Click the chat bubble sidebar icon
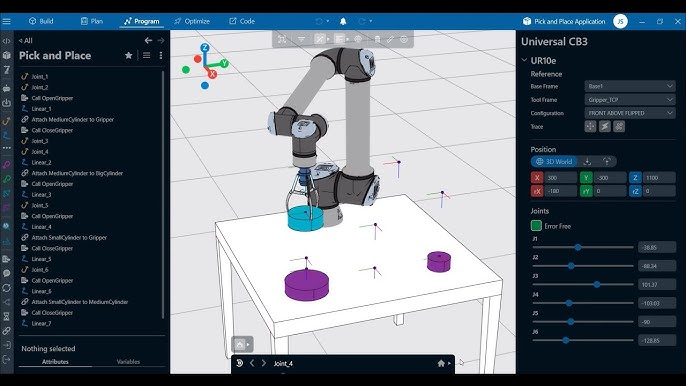 click(x=6, y=274)
